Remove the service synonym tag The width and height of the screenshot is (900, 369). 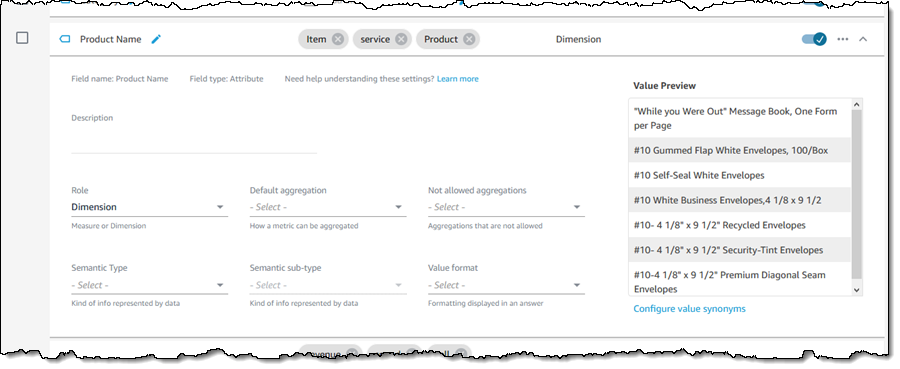tap(401, 39)
